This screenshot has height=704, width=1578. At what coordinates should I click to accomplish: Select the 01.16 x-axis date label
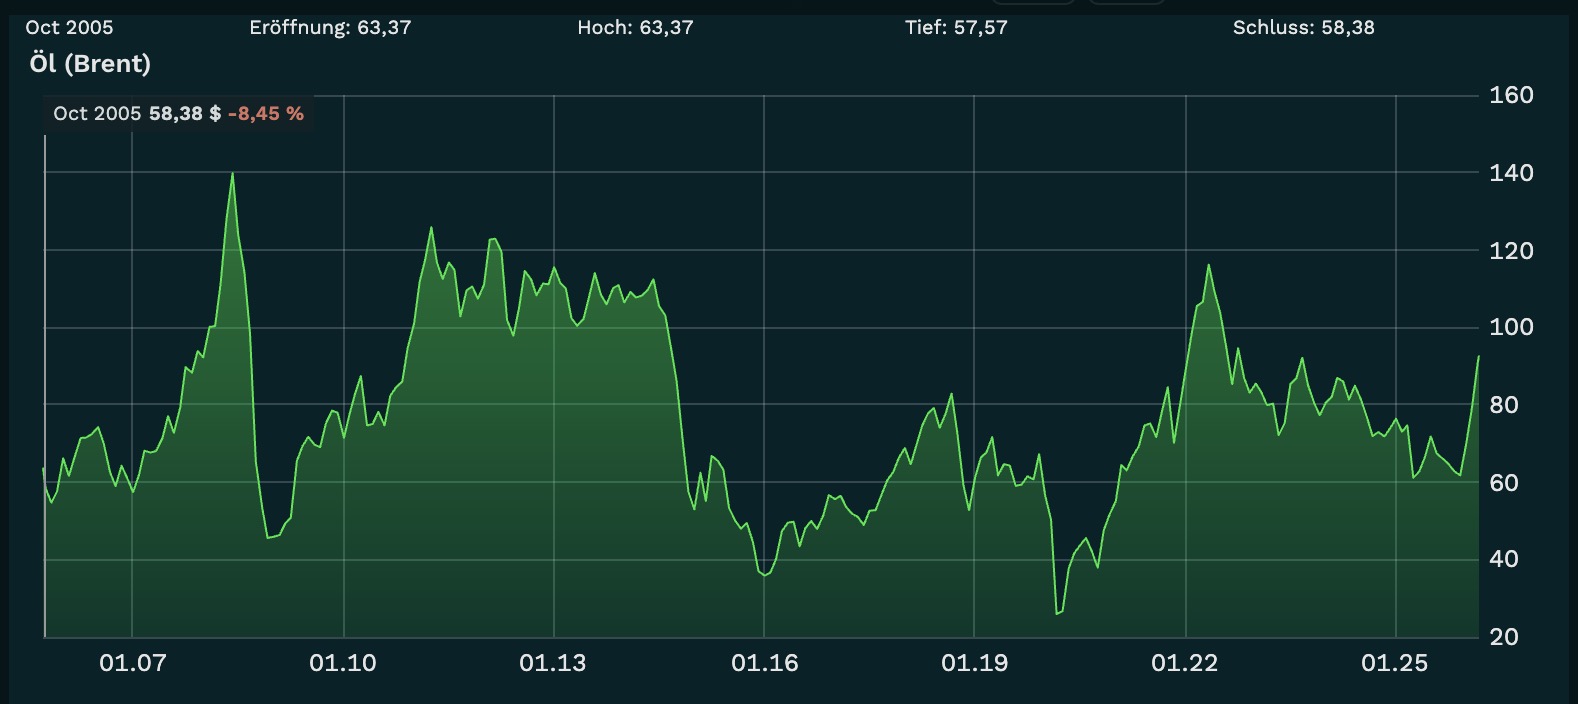coord(765,663)
